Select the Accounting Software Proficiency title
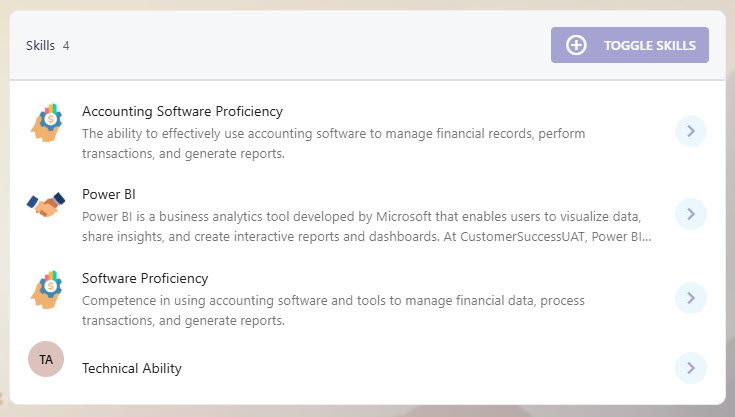This screenshot has height=417, width=735. click(182, 112)
